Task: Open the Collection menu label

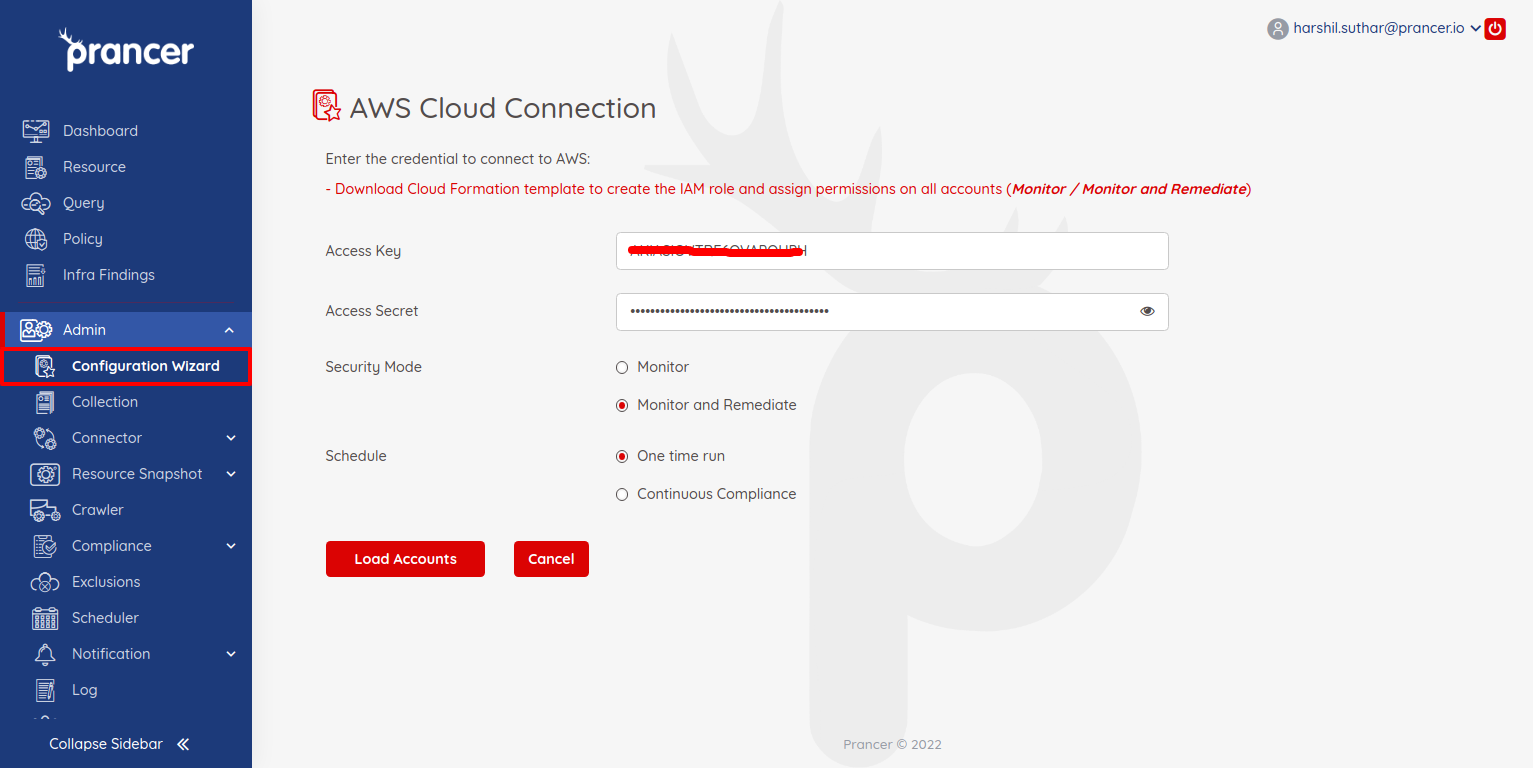Action: pyautogui.click(x=105, y=402)
